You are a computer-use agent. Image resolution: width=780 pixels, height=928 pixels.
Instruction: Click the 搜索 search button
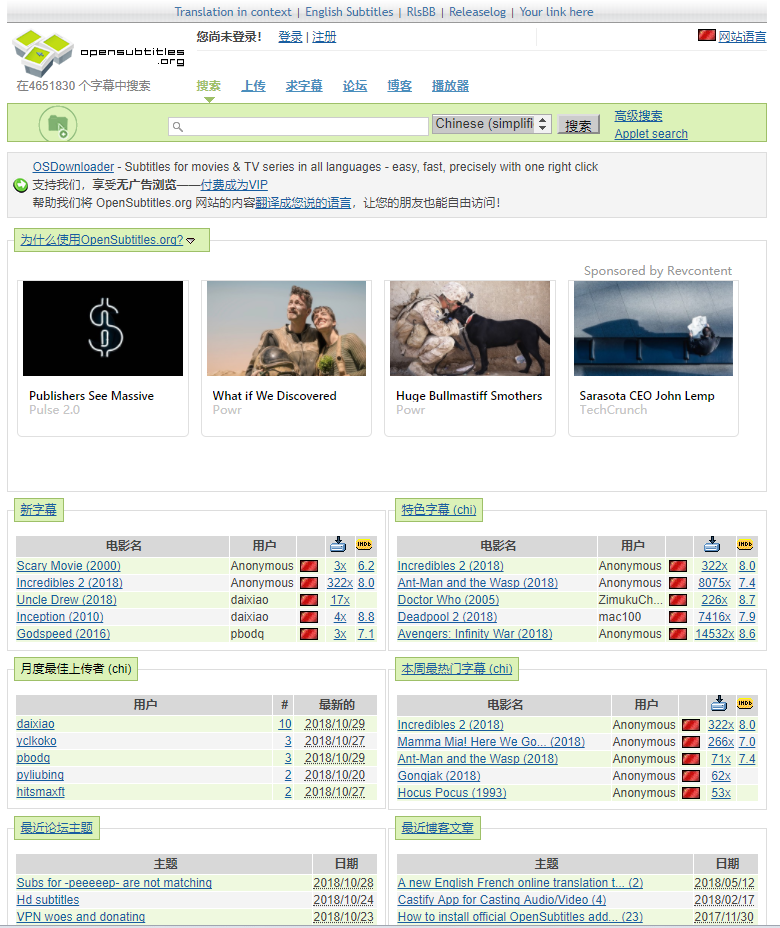578,125
